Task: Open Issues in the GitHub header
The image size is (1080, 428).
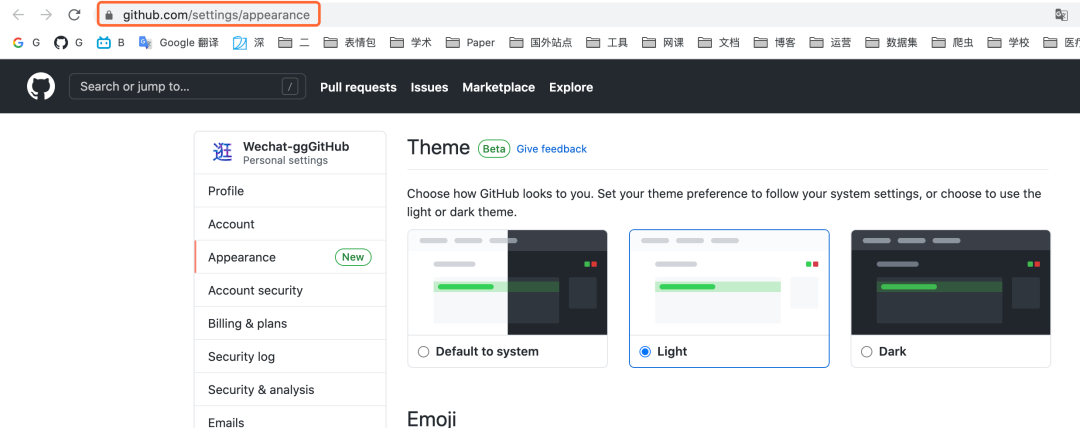Action: (x=430, y=88)
